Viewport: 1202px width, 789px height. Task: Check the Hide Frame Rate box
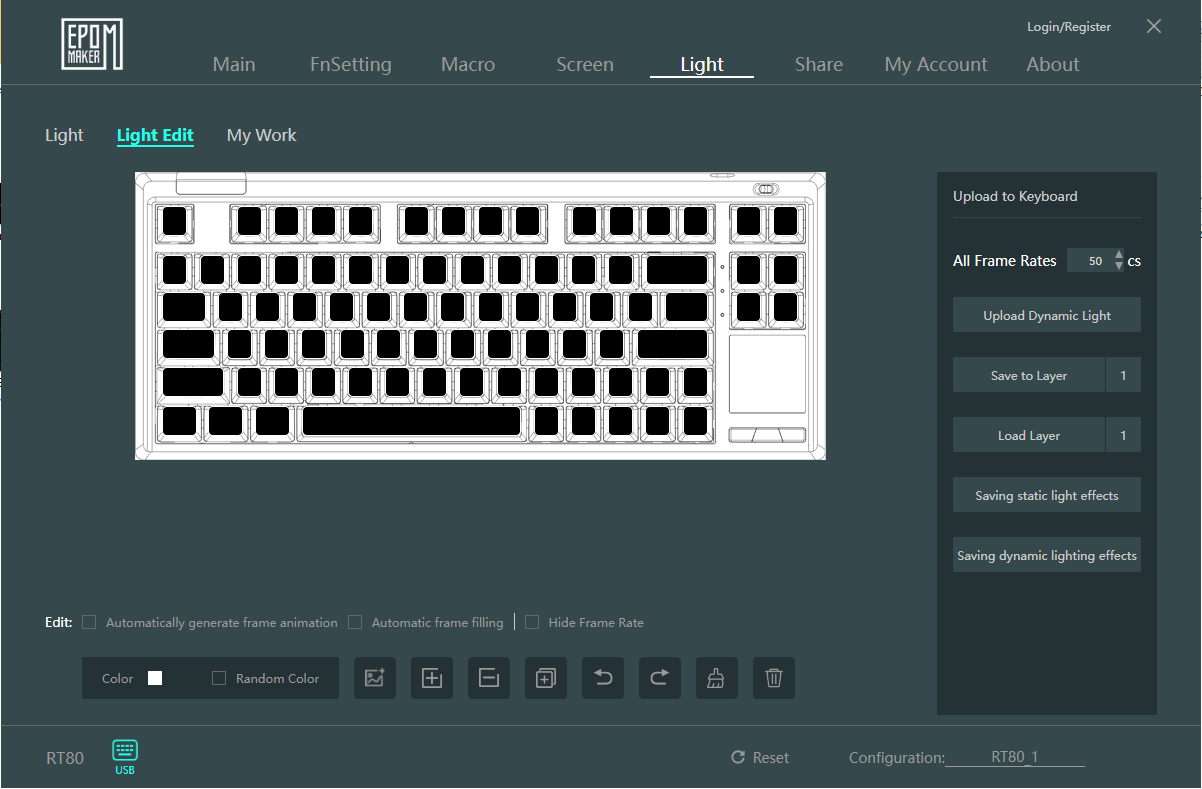[x=532, y=622]
